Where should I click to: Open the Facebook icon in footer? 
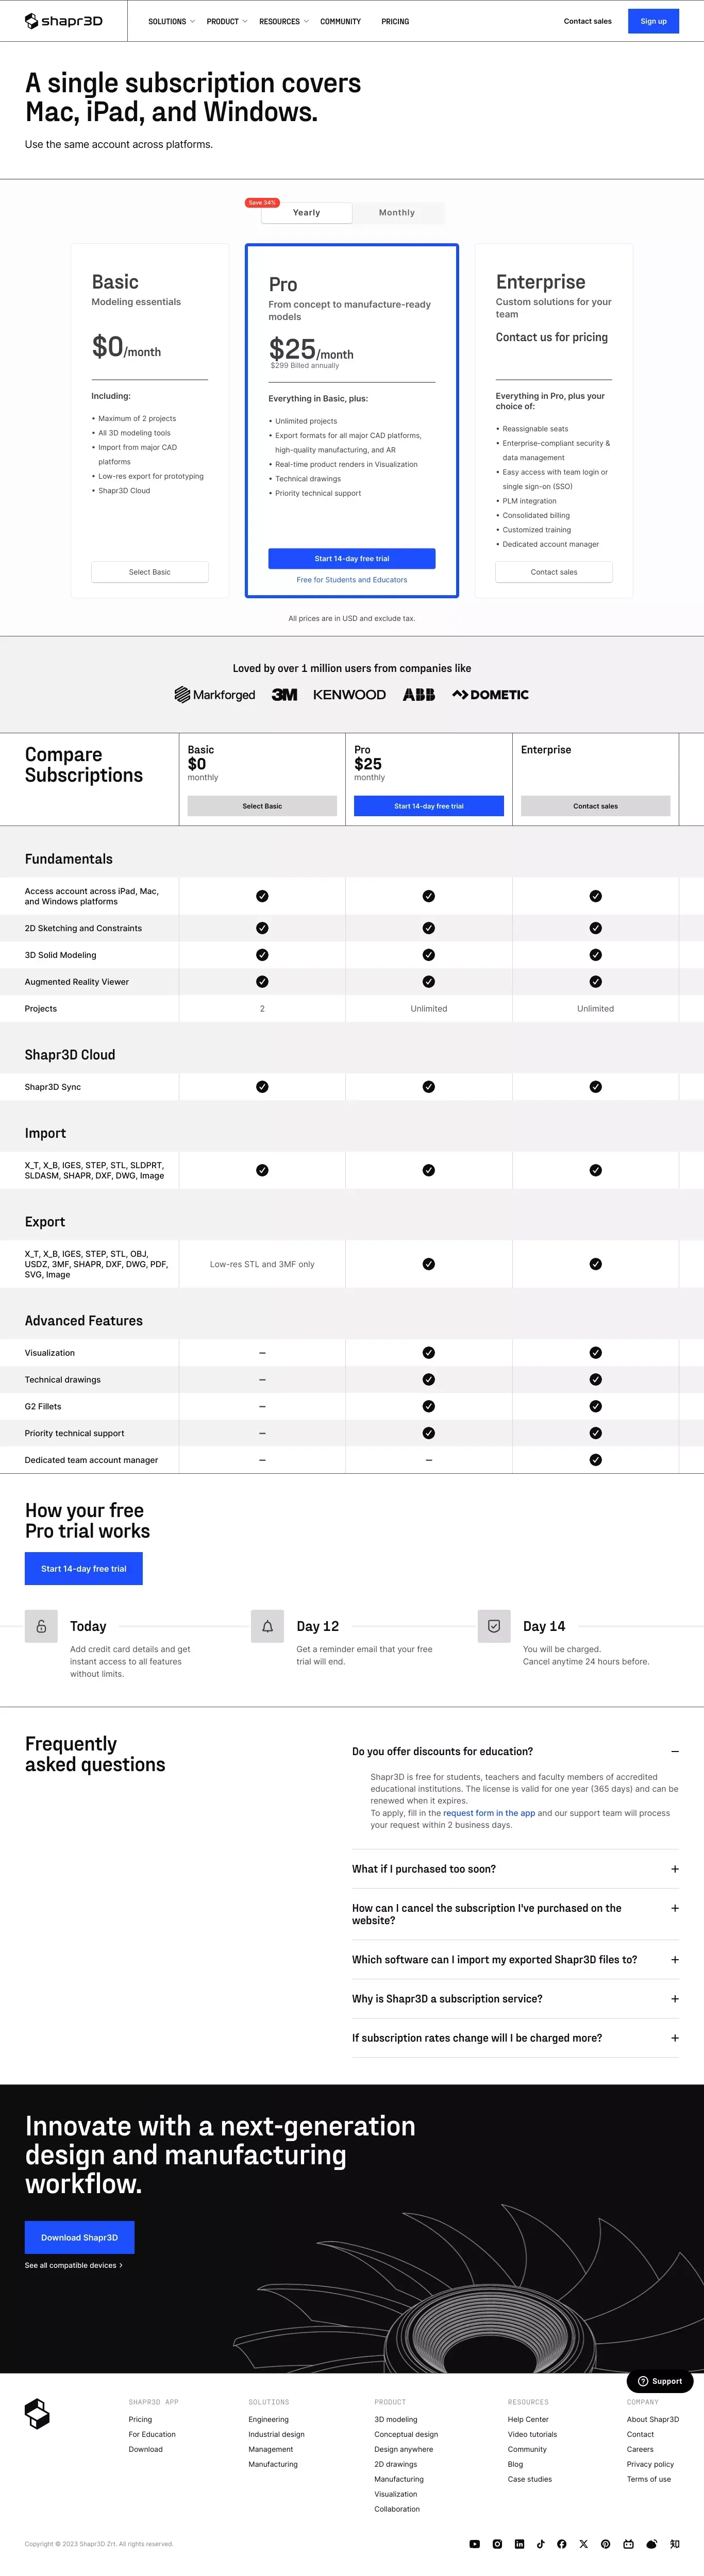[x=562, y=2543]
